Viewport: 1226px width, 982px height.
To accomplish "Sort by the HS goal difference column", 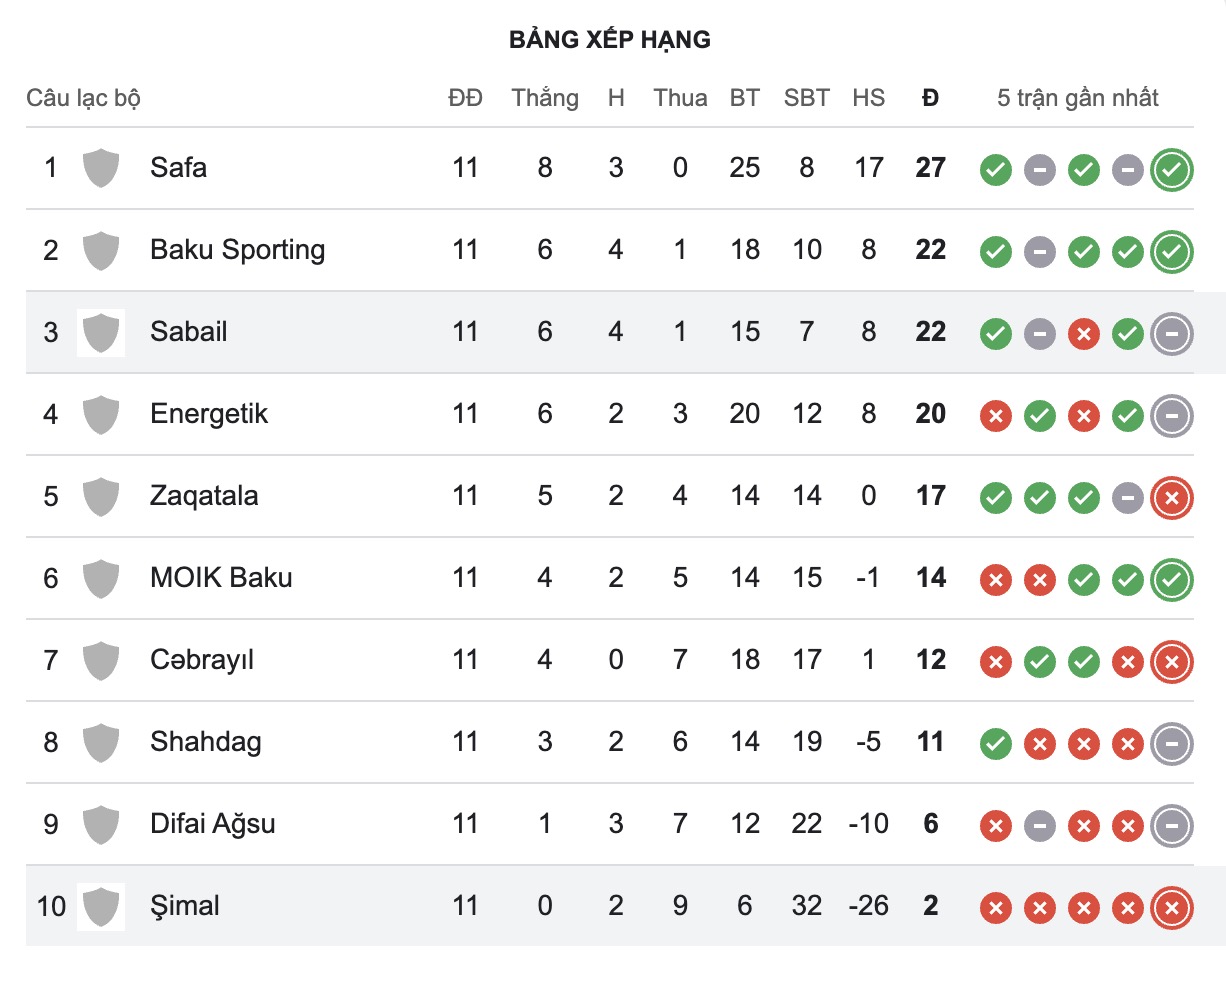I will coord(869,98).
